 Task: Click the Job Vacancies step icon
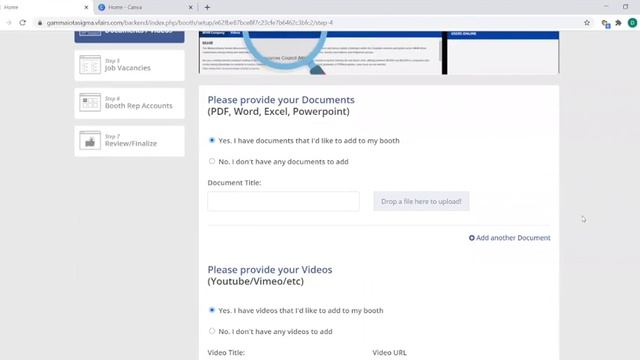click(90, 64)
